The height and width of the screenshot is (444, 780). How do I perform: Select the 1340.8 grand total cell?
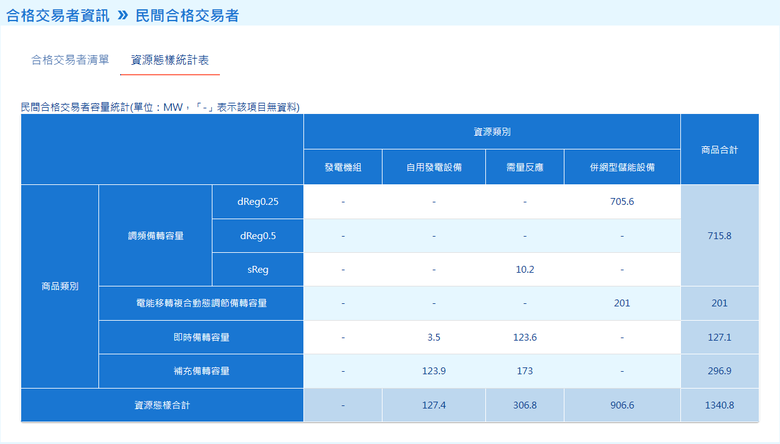coord(719,405)
